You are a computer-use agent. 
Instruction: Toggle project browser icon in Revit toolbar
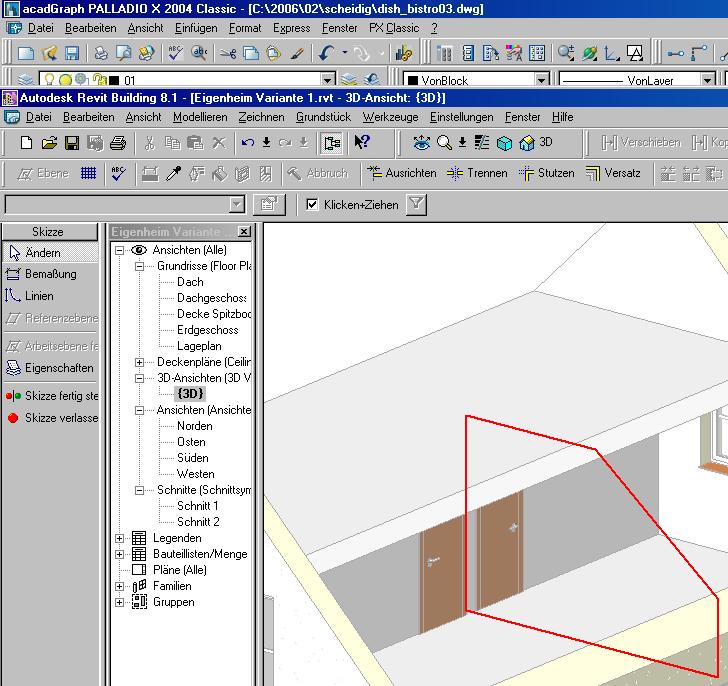[332, 142]
